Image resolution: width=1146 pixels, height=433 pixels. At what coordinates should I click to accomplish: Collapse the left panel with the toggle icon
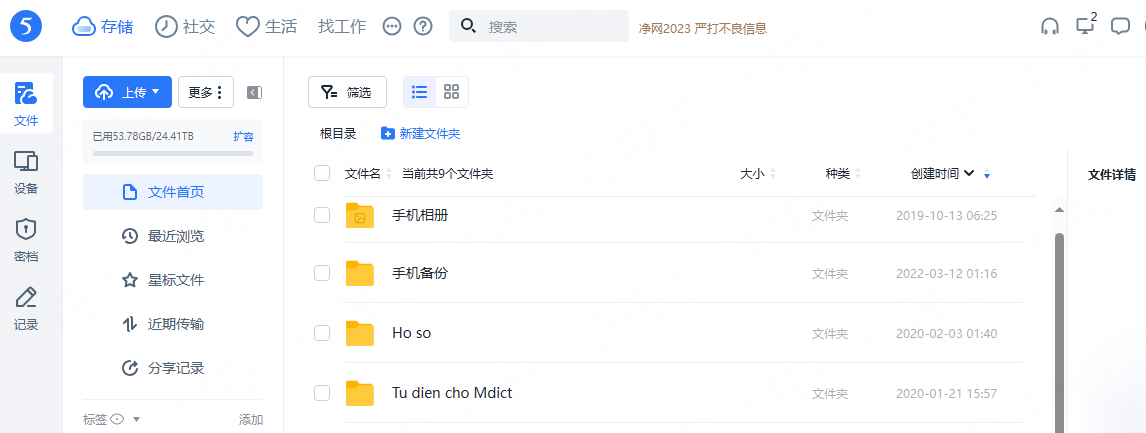click(254, 92)
